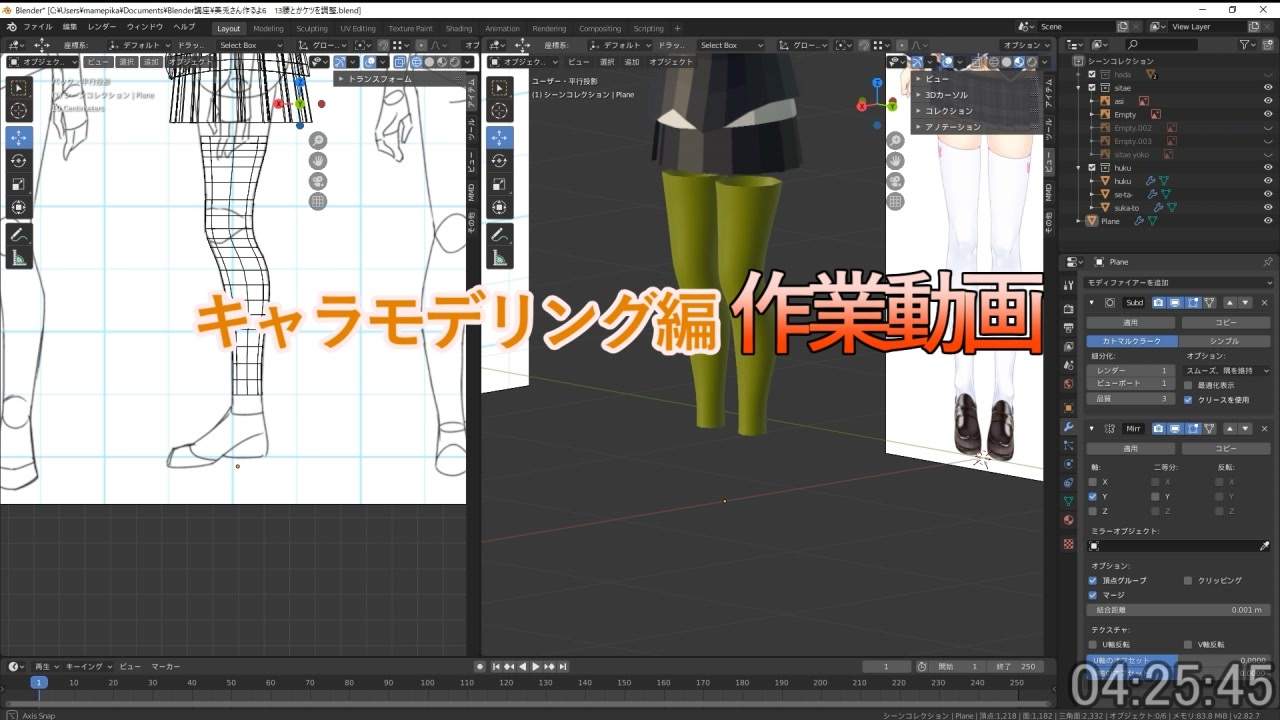Select the Scale tool in left viewport

(x=19, y=184)
